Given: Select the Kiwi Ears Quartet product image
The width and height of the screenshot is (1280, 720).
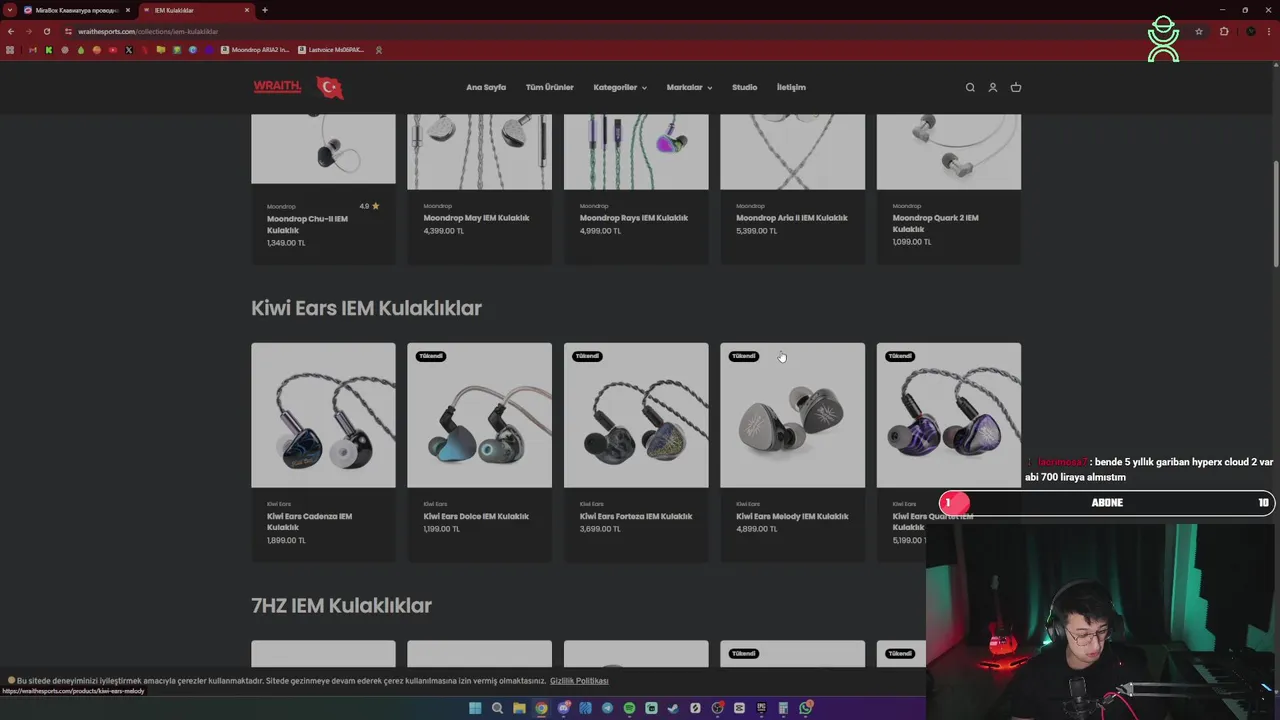Looking at the screenshot, I should [x=949, y=415].
